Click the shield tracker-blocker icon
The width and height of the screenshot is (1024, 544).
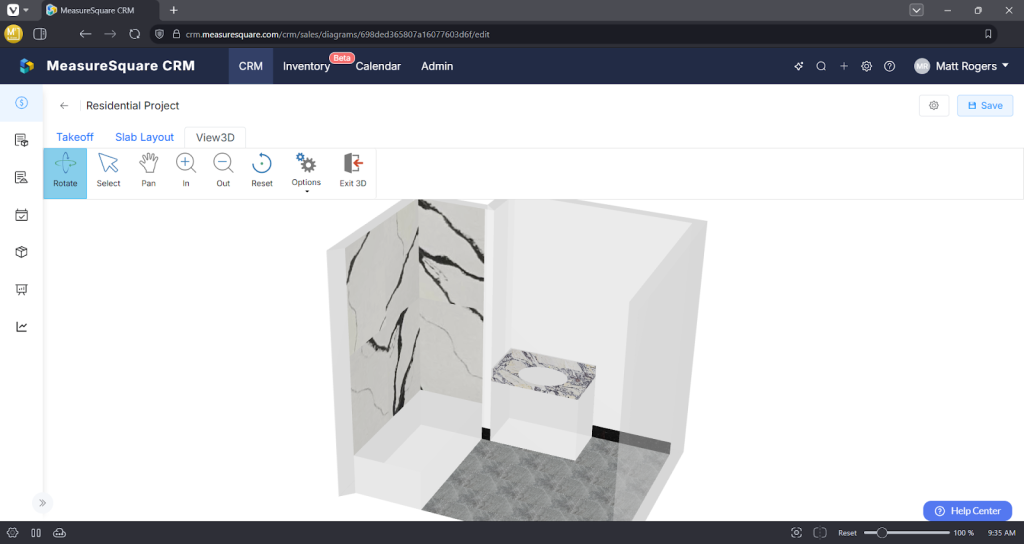159,34
